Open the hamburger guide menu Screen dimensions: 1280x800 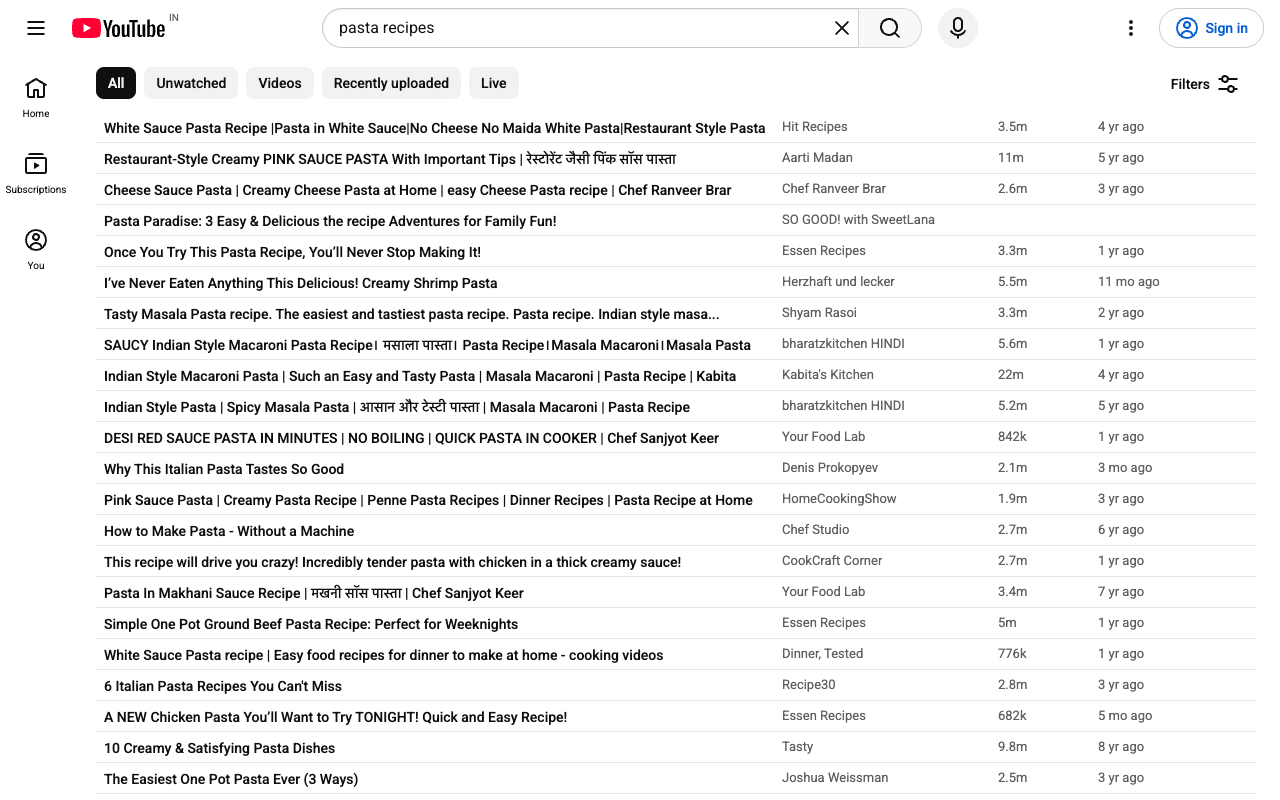36,28
